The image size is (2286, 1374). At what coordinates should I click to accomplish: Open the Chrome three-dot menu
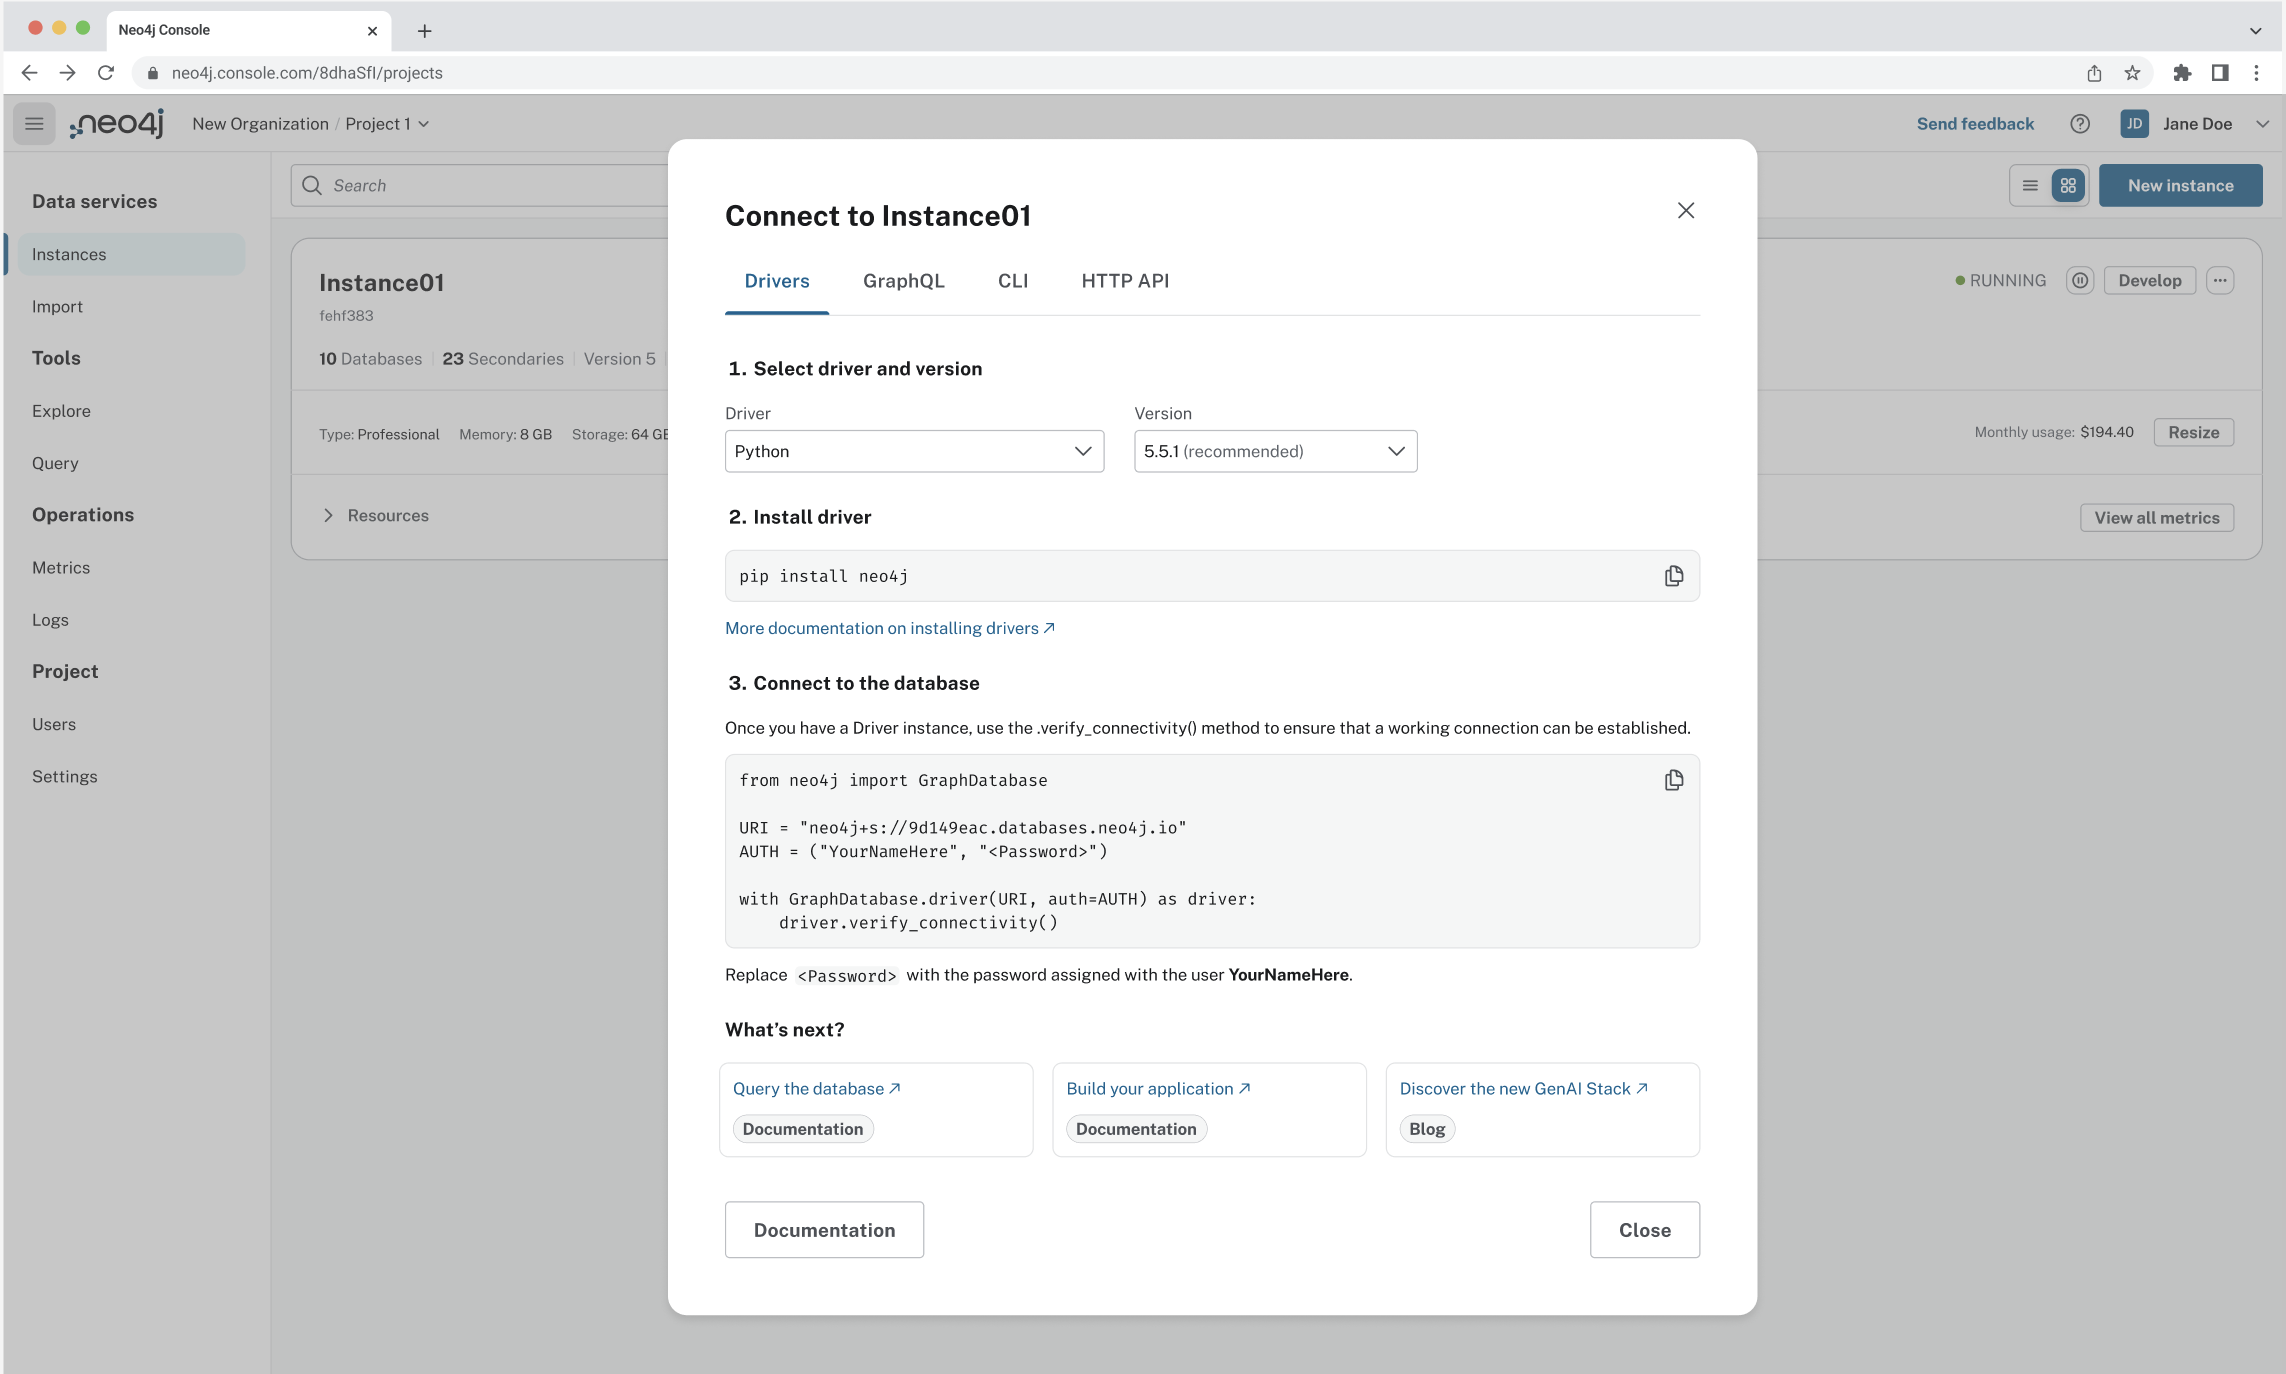pos(2256,73)
